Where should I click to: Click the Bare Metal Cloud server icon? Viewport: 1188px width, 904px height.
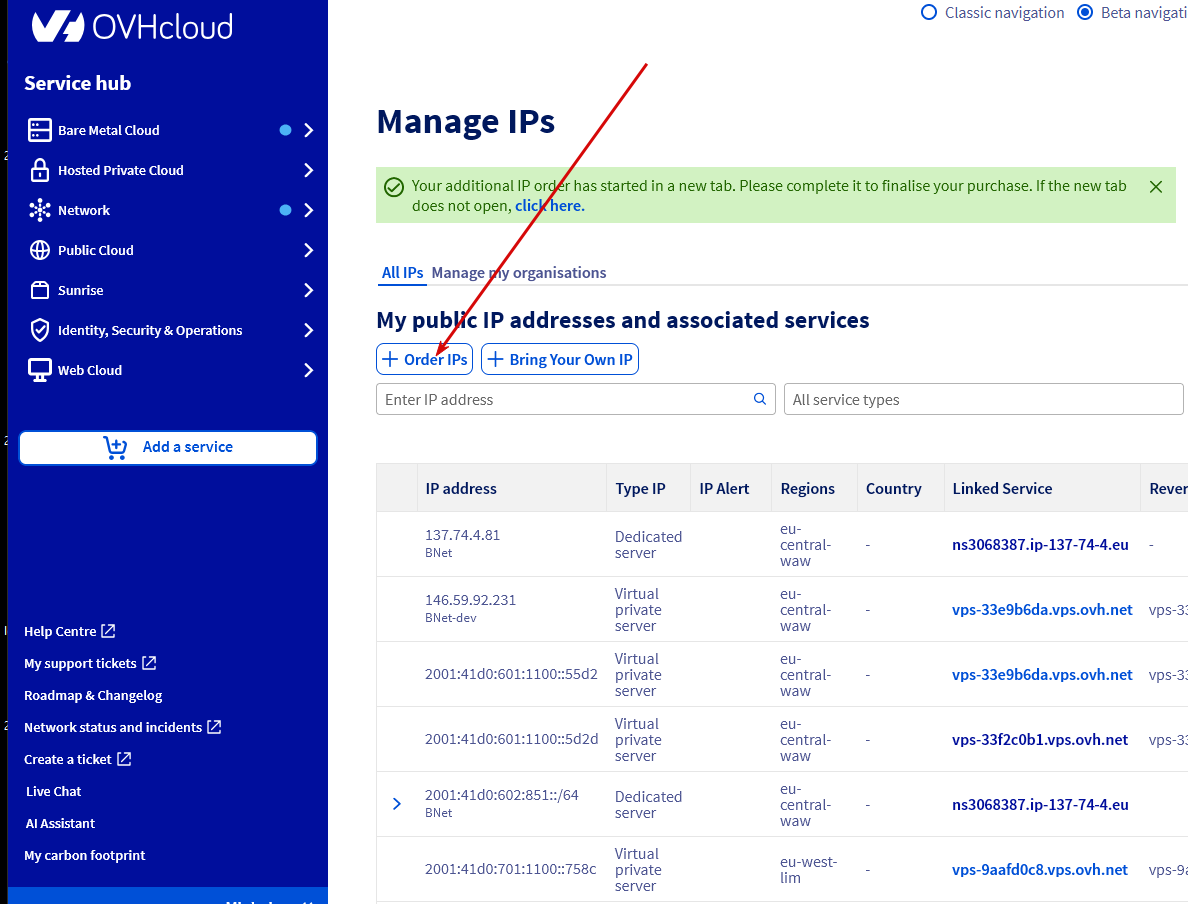(x=39, y=130)
